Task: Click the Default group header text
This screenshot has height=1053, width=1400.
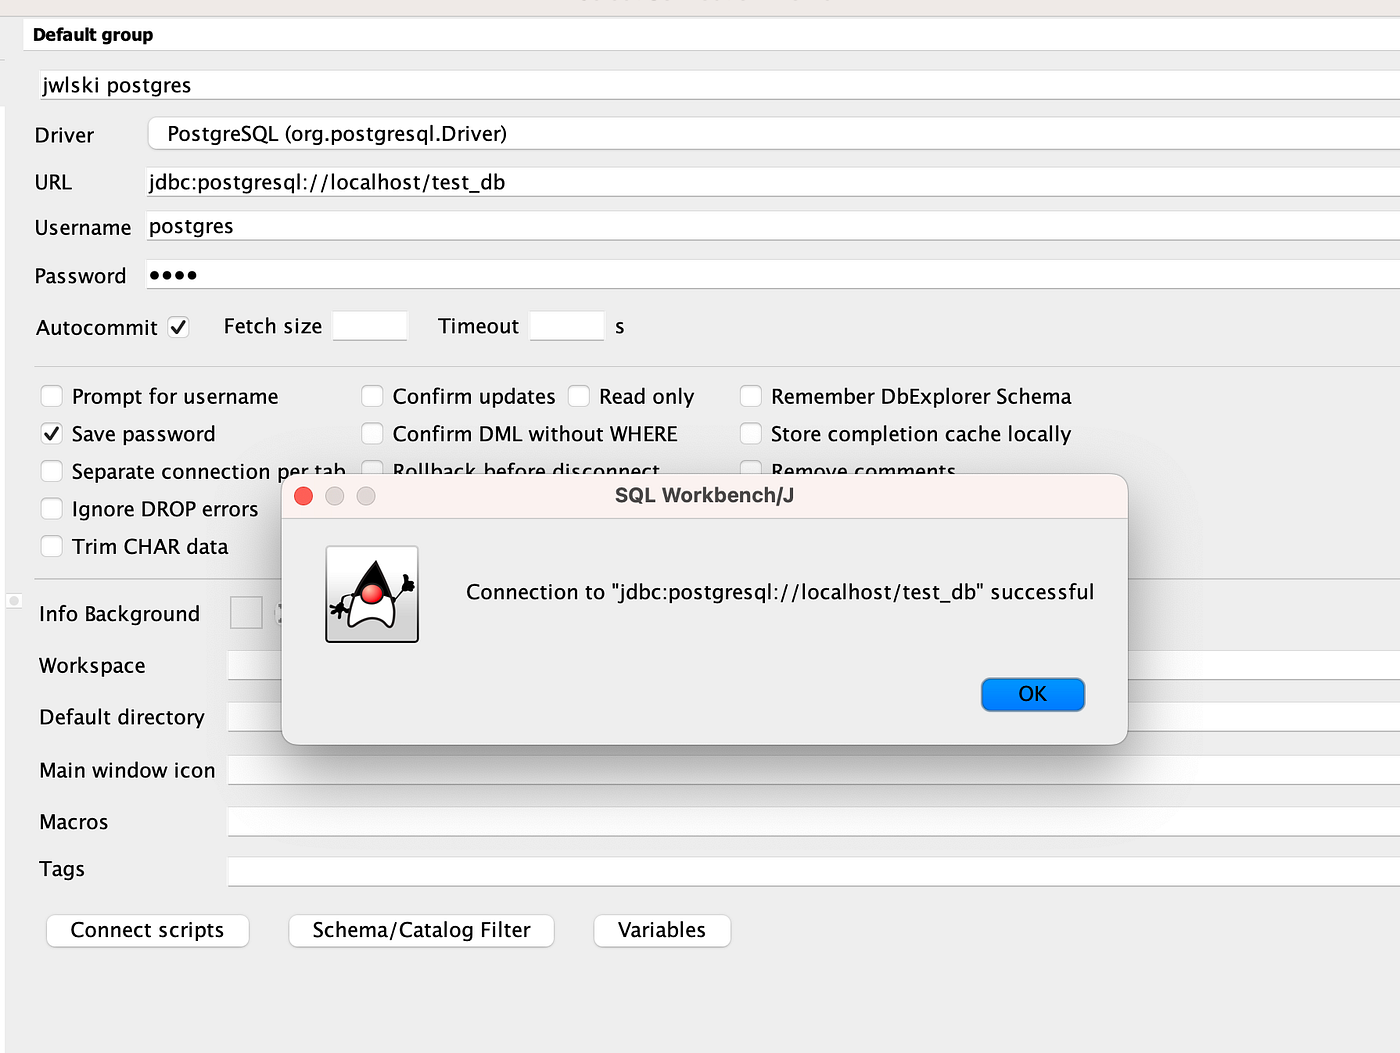Action: click(93, 35)
